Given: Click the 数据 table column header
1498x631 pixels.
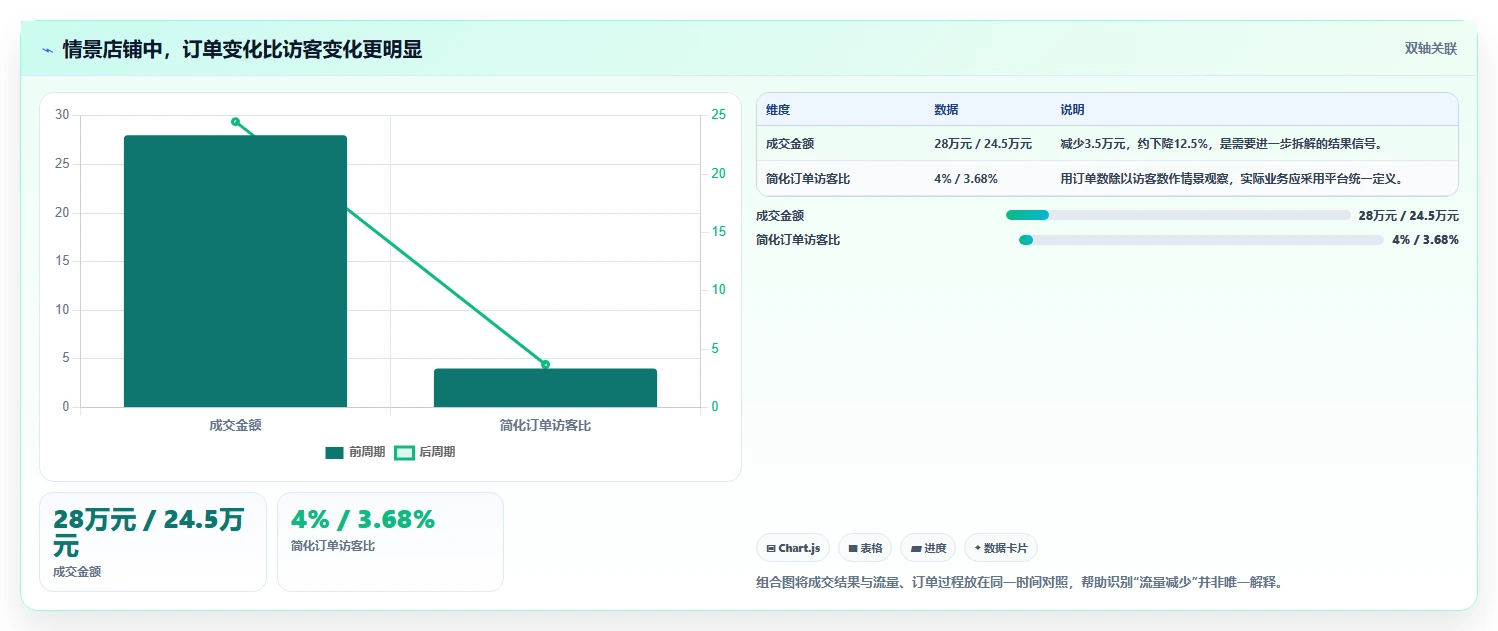Looking at the screenshot, I should 946,110.
